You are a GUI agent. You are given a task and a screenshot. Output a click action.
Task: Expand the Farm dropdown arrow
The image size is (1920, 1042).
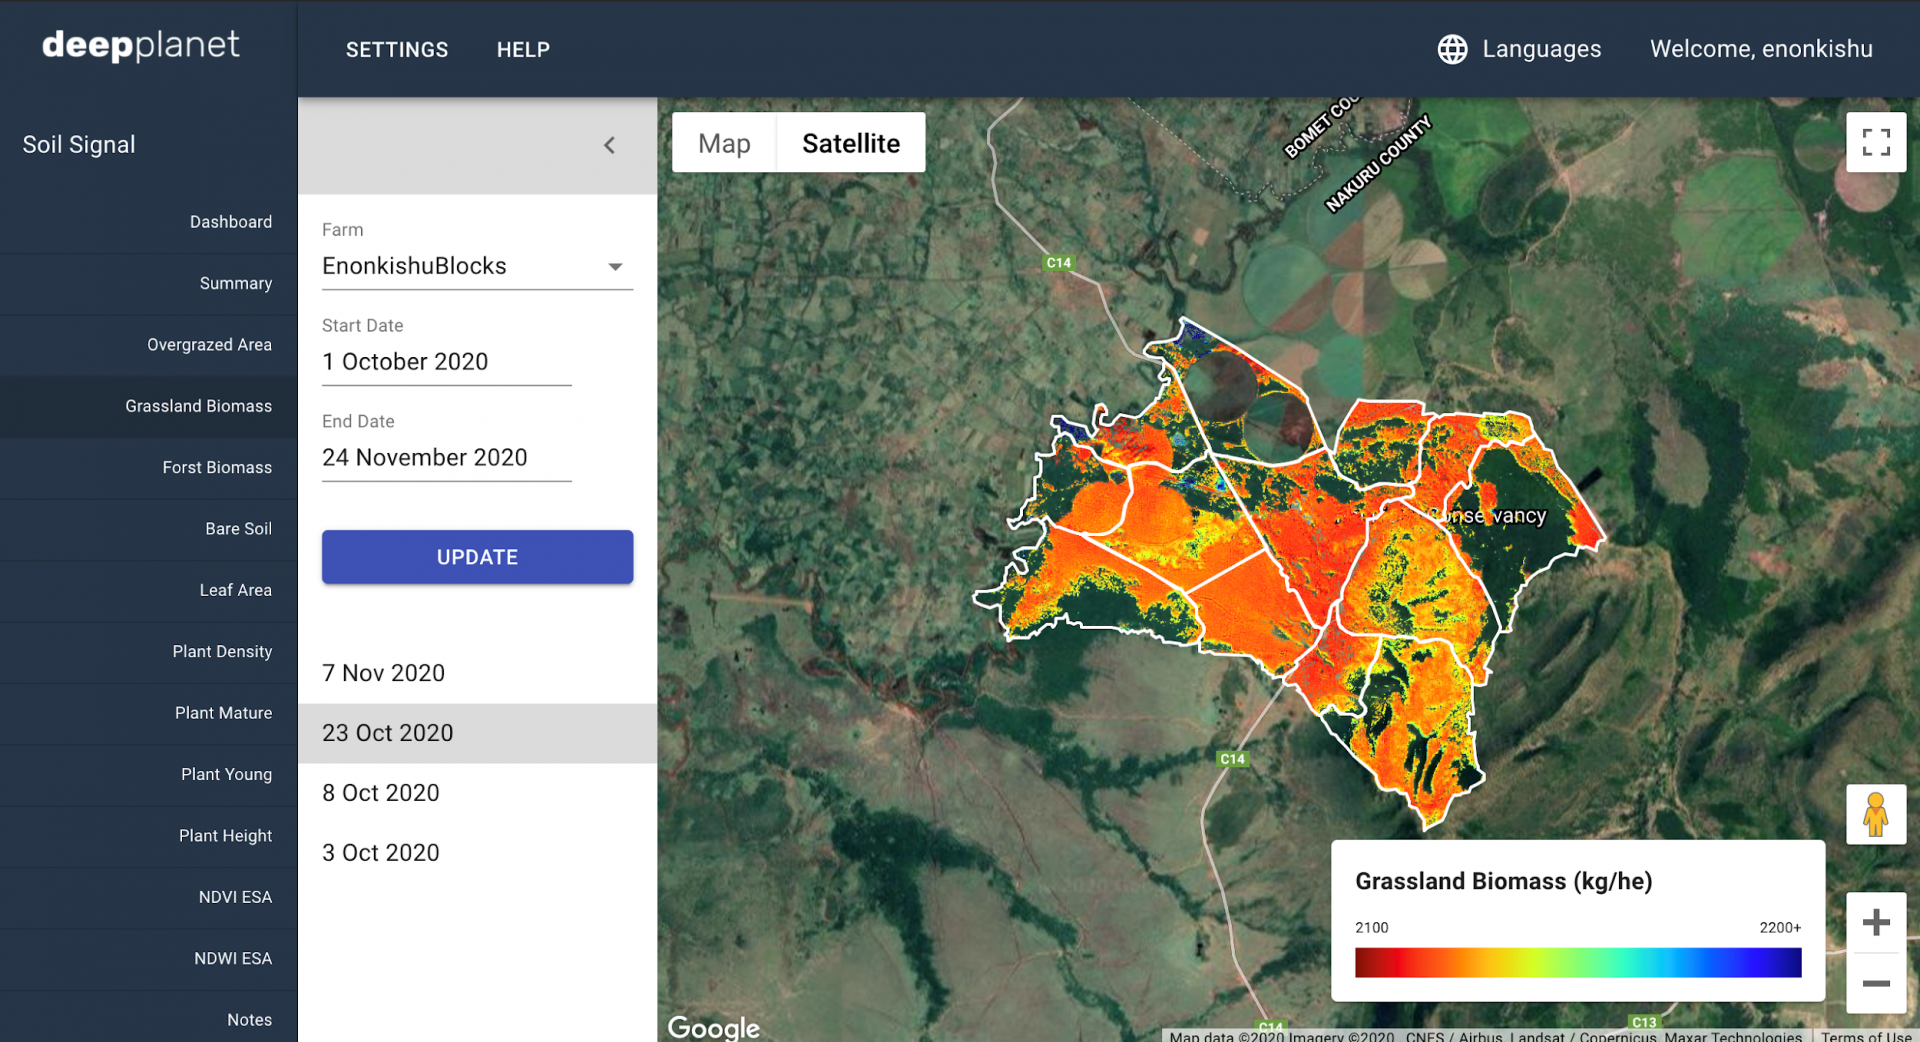[615, 267]
